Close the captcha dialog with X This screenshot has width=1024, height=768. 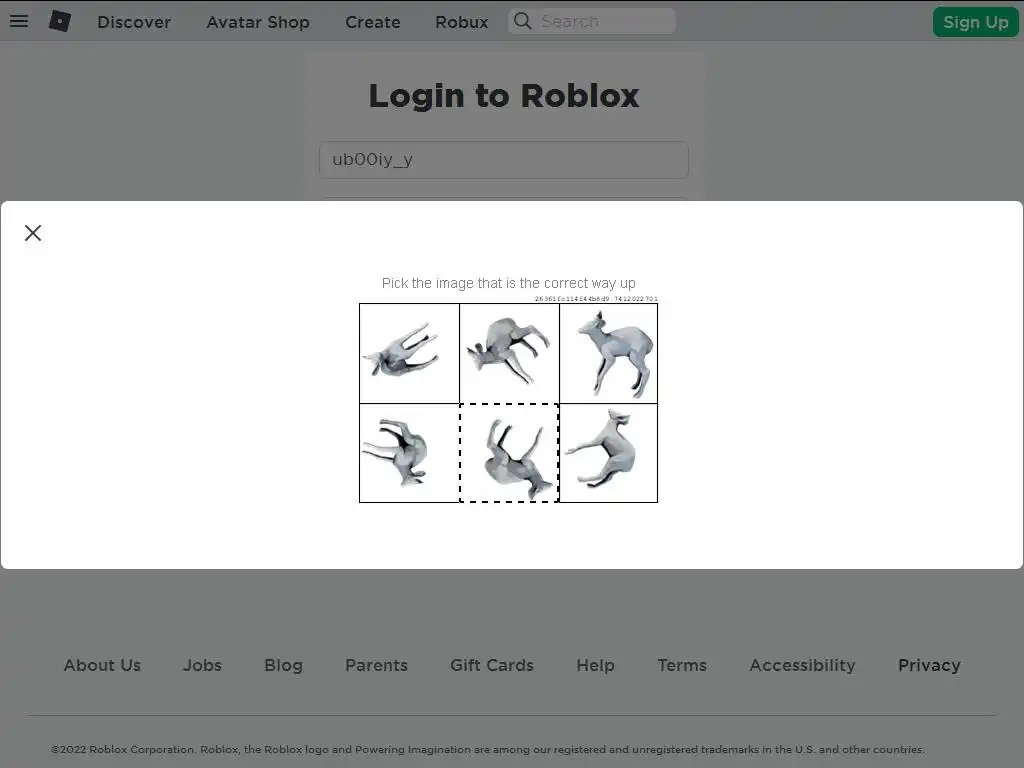point(33,233)
